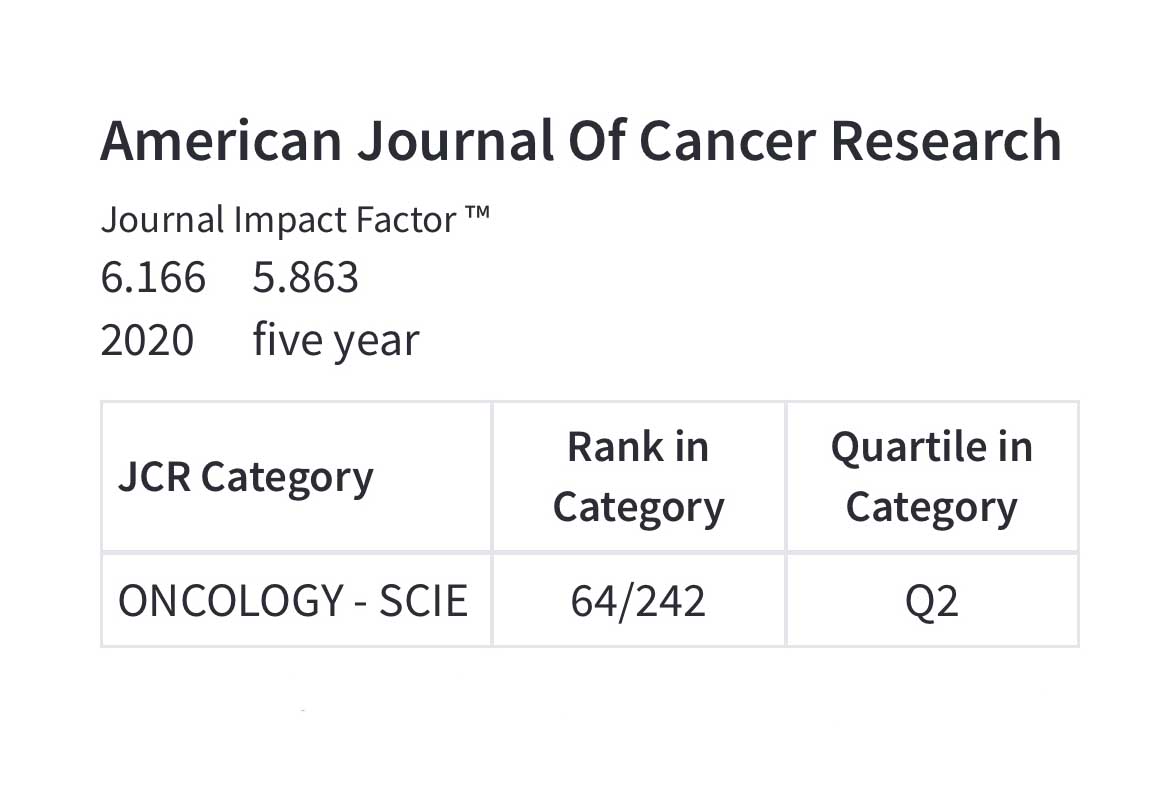Click the Rank in Category column header
The height and width of the screenshot is (801, 1167).
pos(638,477)
